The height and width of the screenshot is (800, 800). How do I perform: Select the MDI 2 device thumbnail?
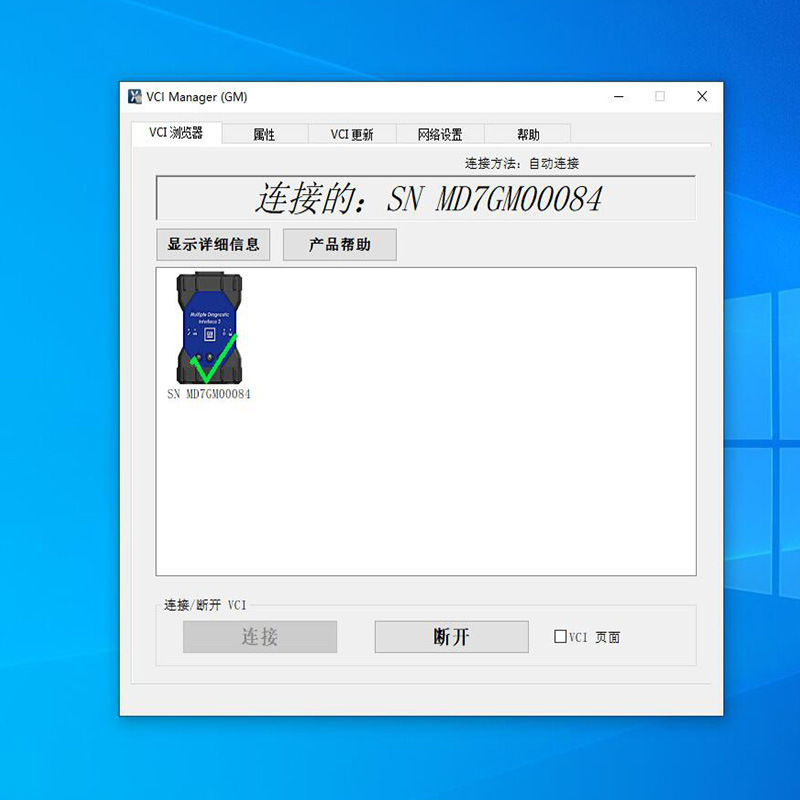[209, 328]
